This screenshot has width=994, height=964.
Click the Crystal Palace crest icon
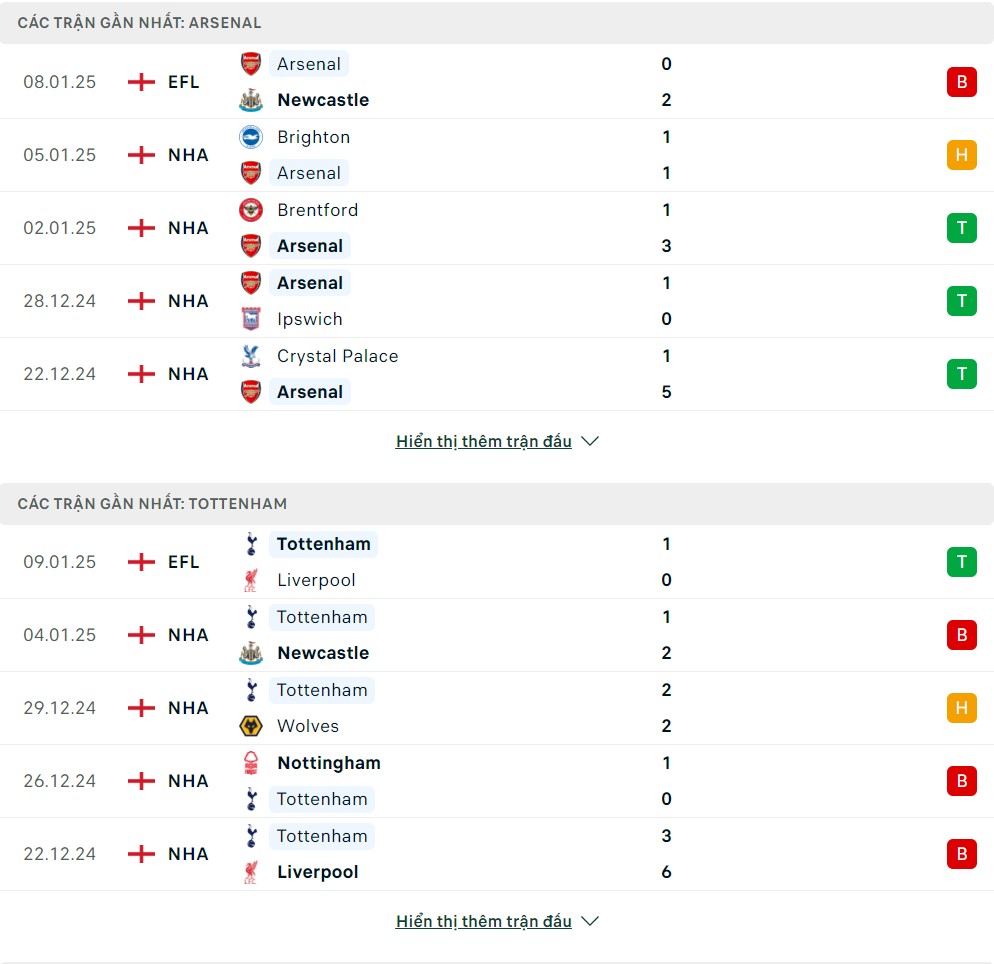(251, 356)
